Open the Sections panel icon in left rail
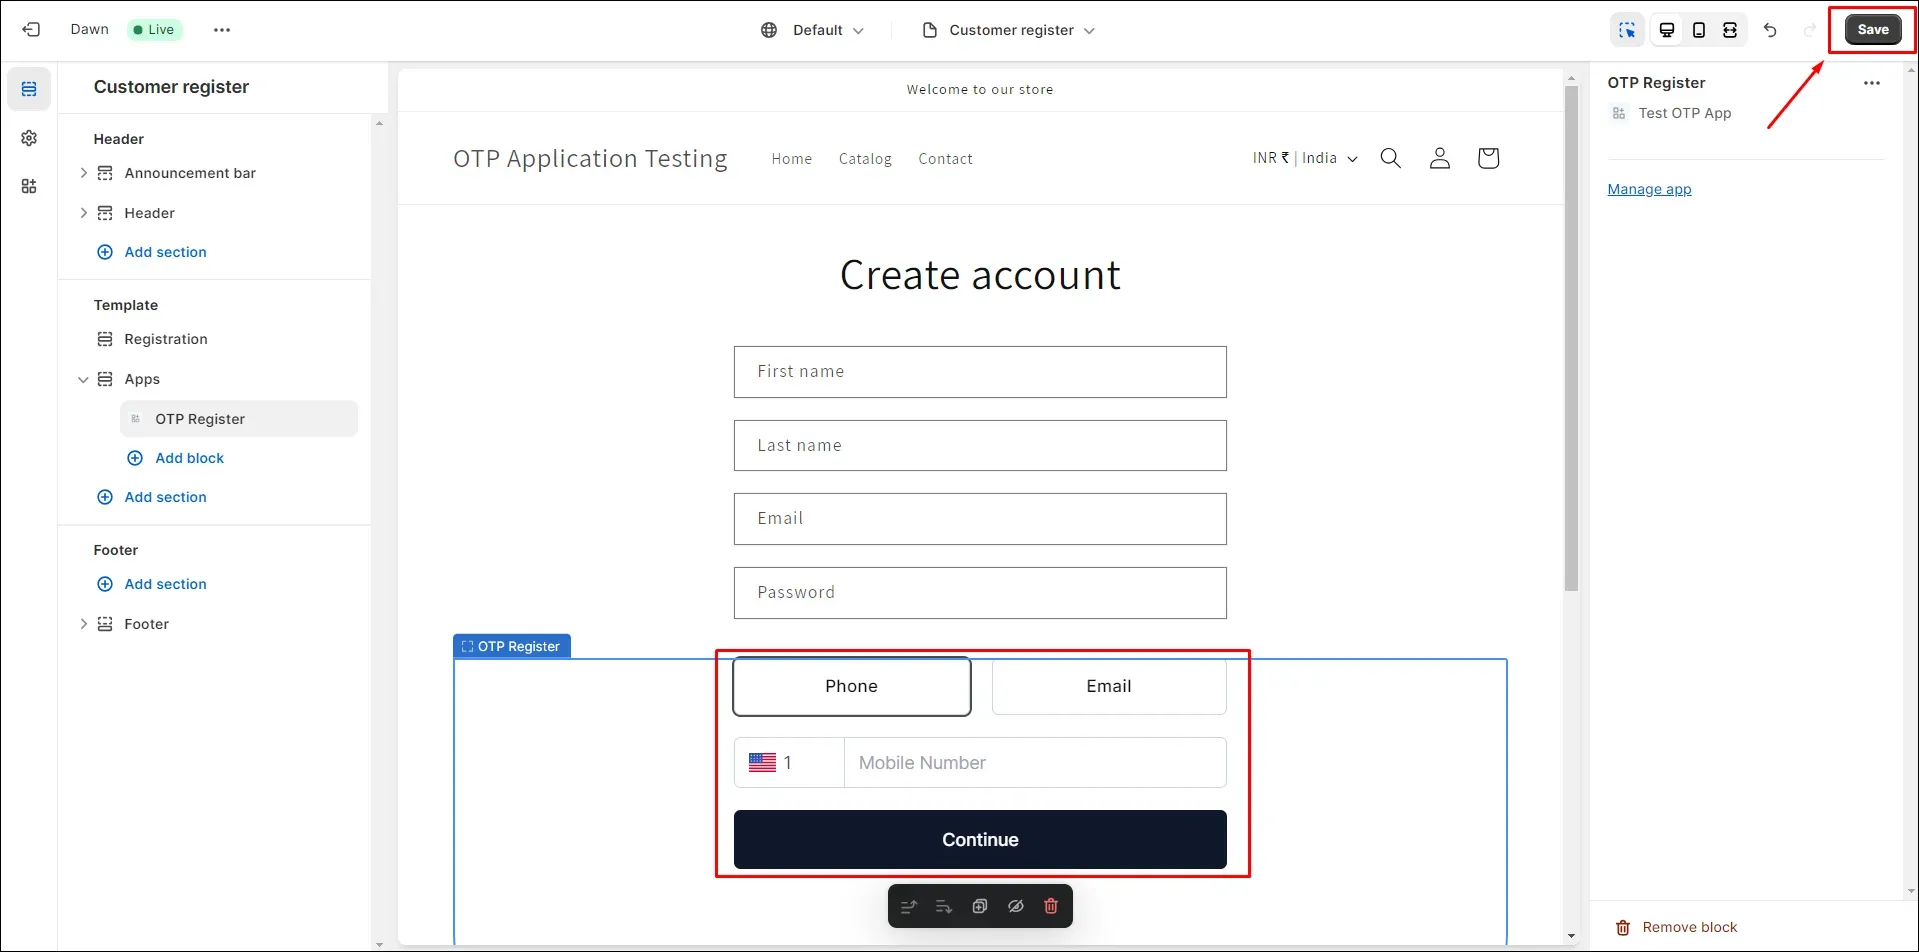Screen dimensions: 1919x952 coord(29,89)
